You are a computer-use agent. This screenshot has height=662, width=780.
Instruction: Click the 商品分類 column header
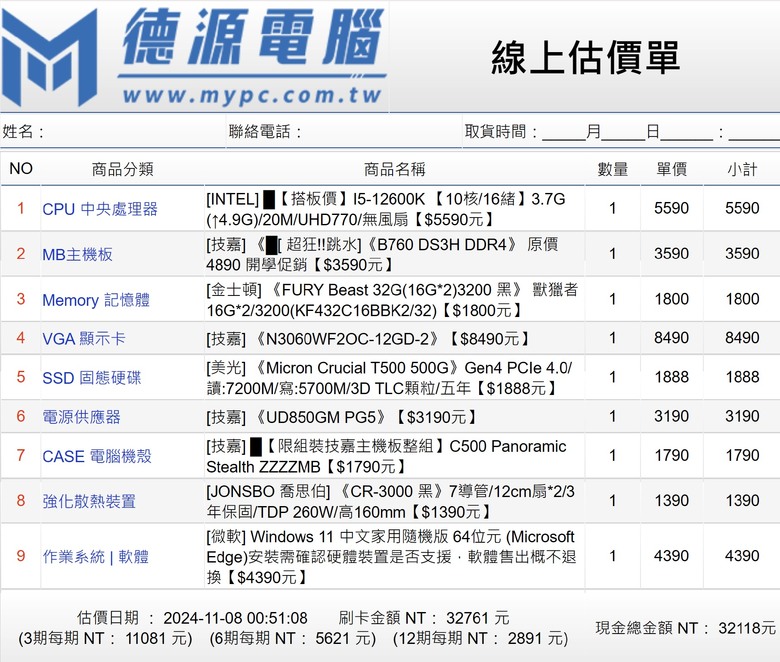click(122, 169)
